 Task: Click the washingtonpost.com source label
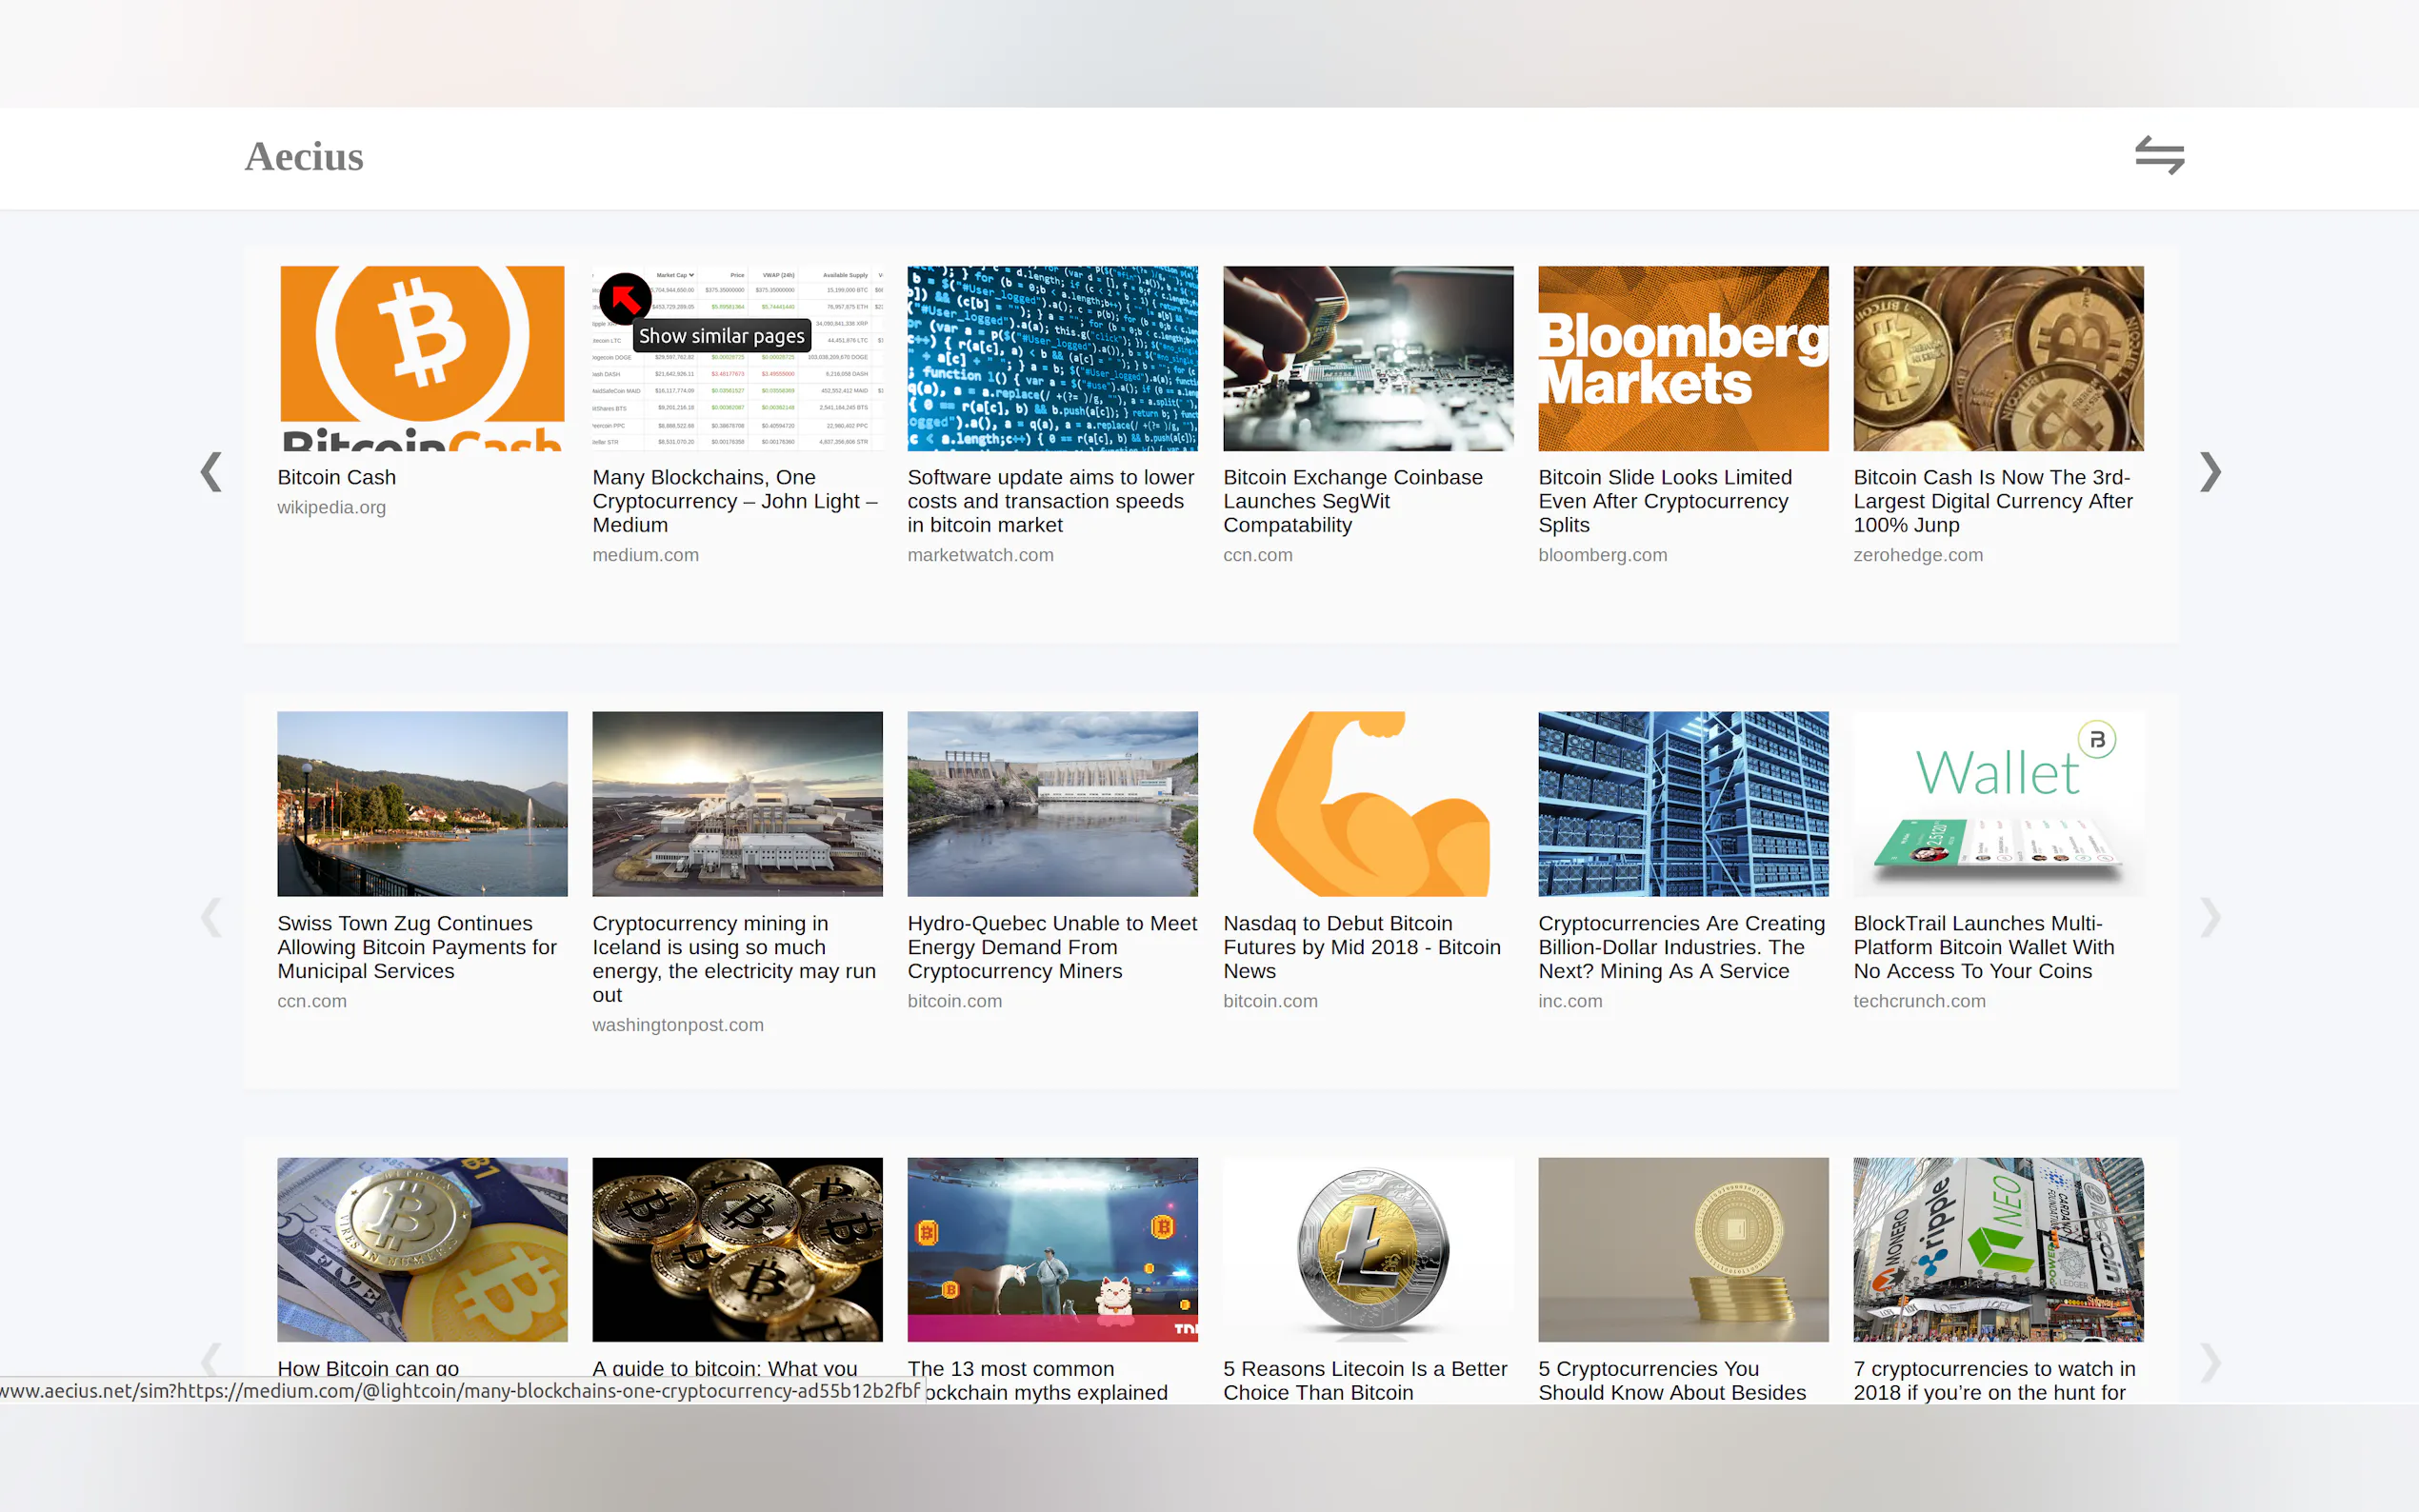pyautogui.click(x=677, y=1025)
